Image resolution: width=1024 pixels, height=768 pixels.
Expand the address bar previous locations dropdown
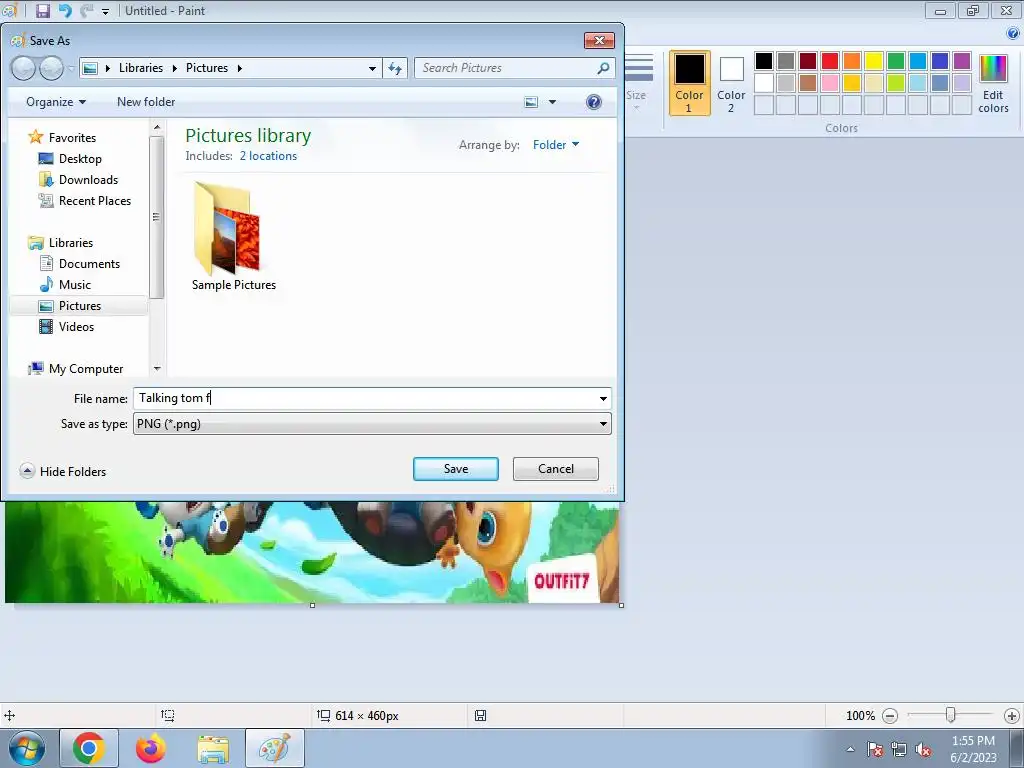372,68
